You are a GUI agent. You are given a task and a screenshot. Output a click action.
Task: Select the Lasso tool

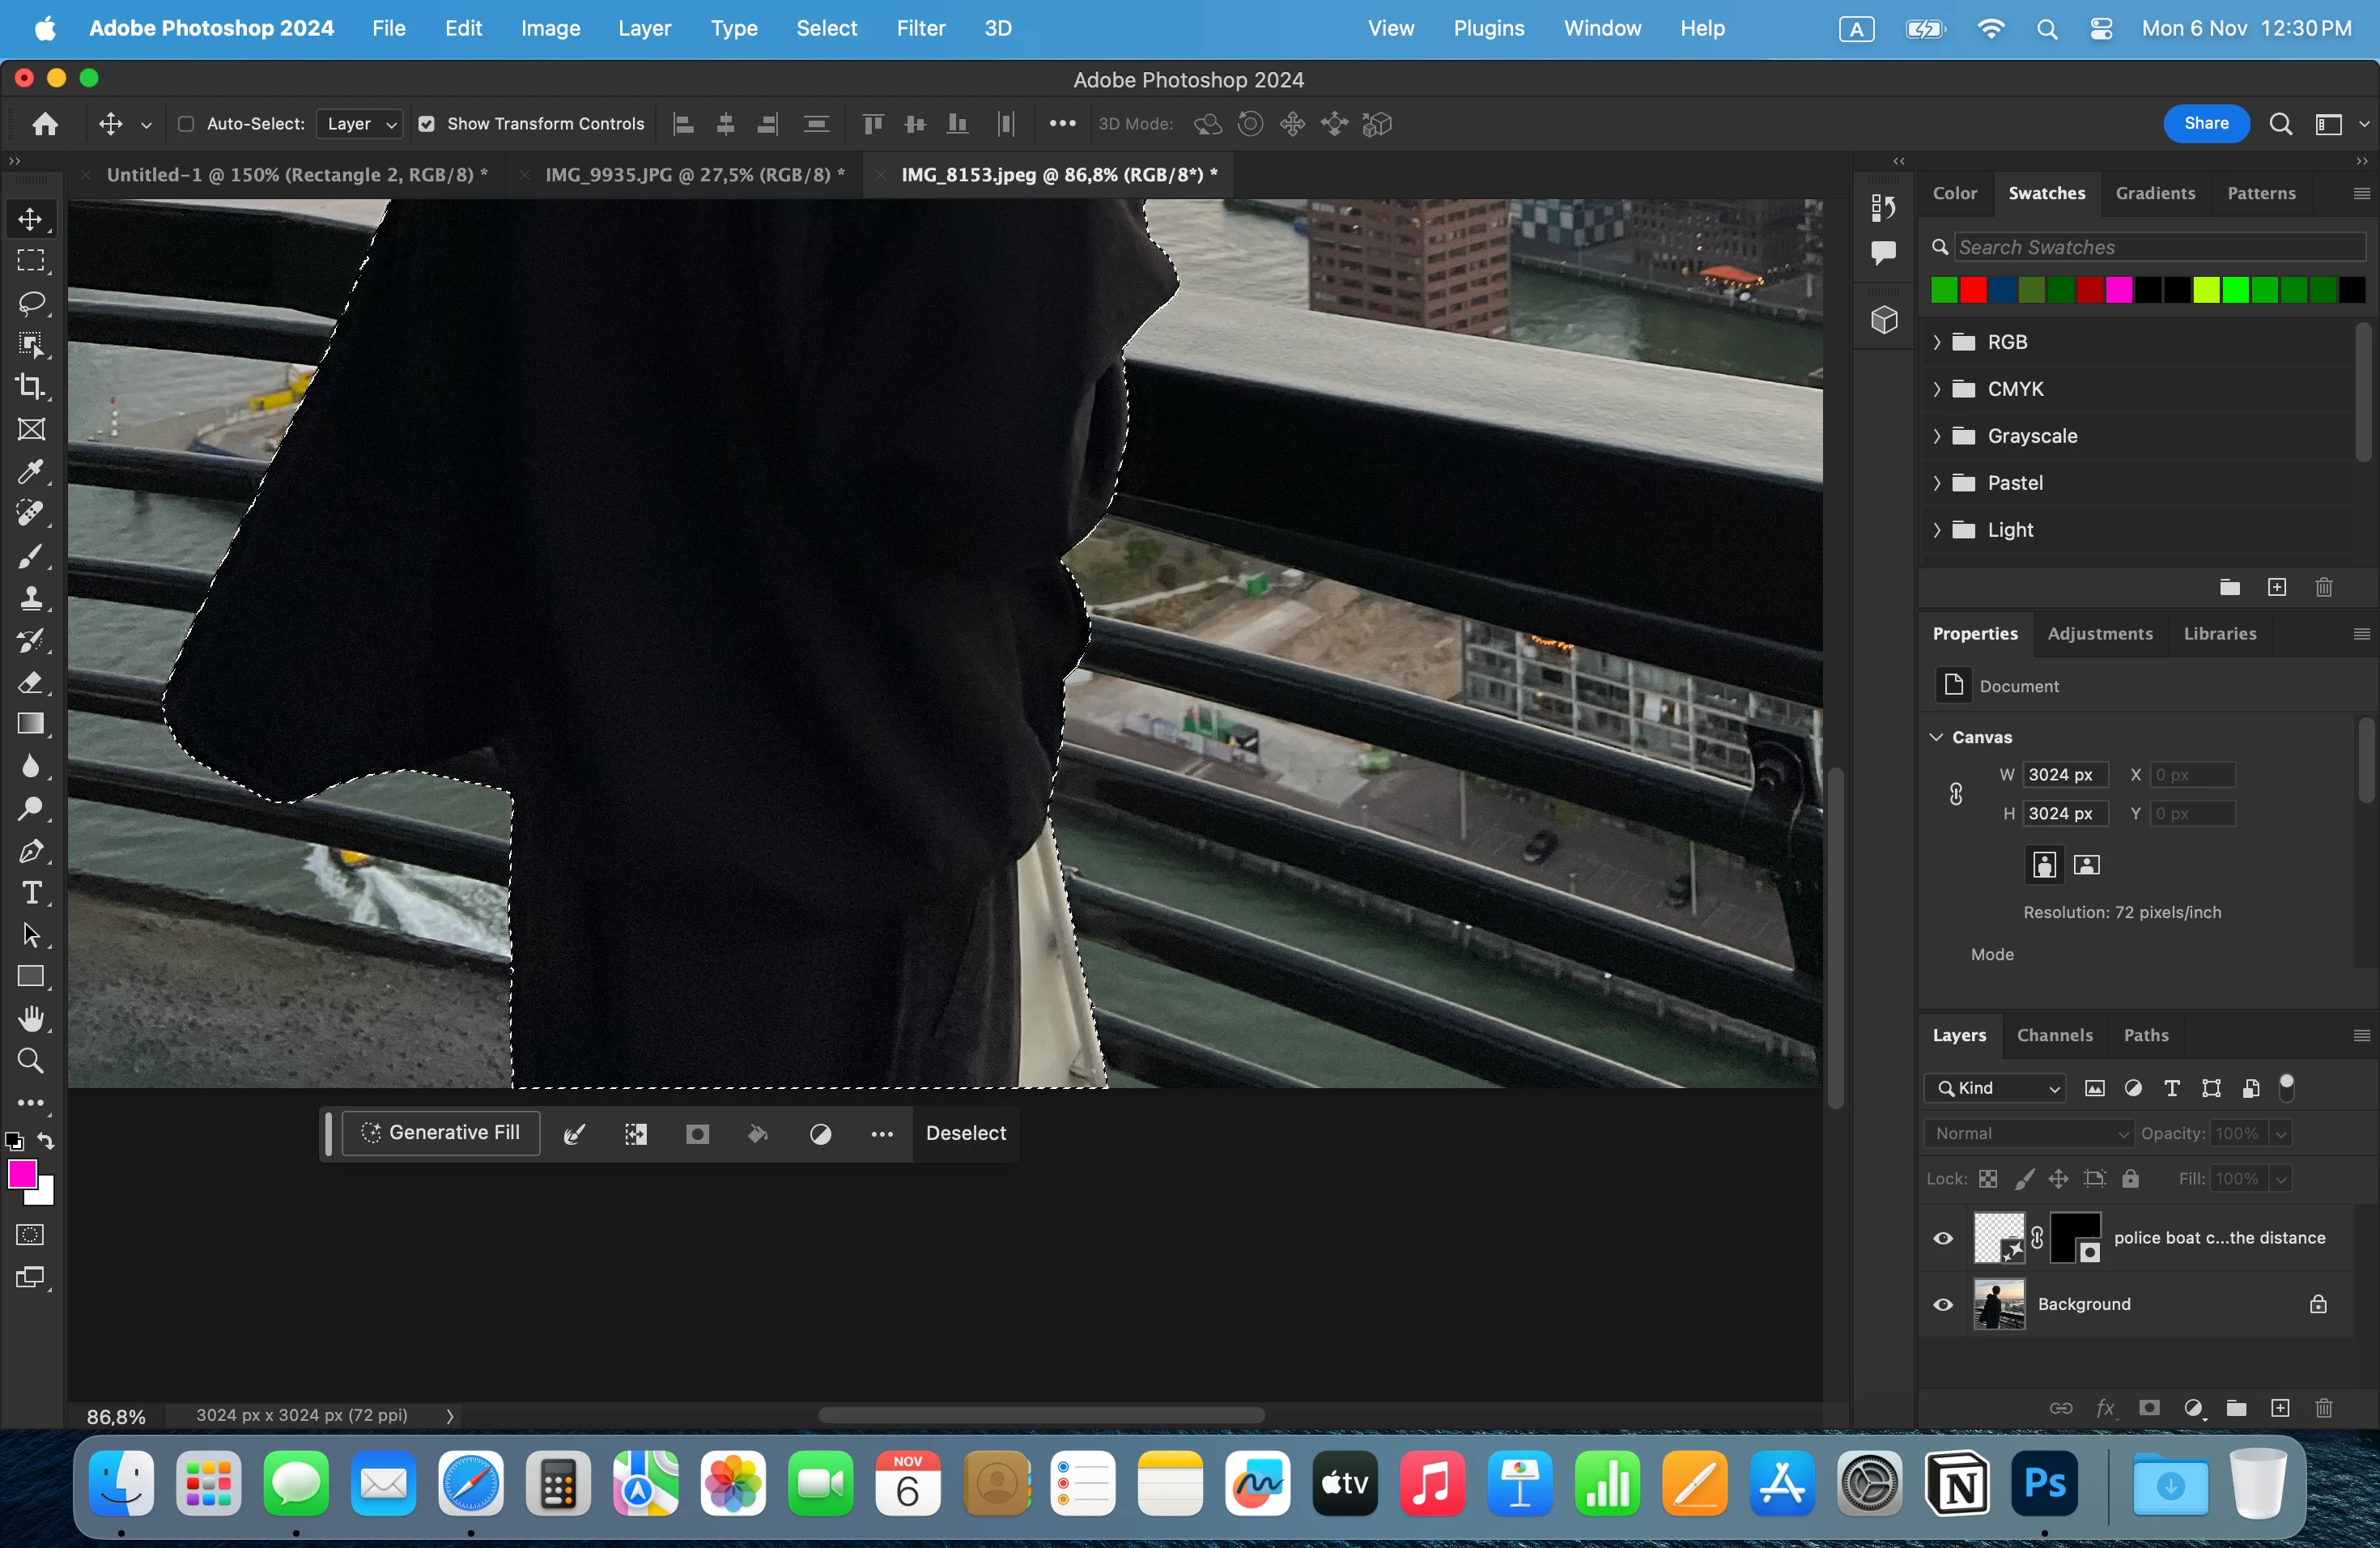pos(31,303)
